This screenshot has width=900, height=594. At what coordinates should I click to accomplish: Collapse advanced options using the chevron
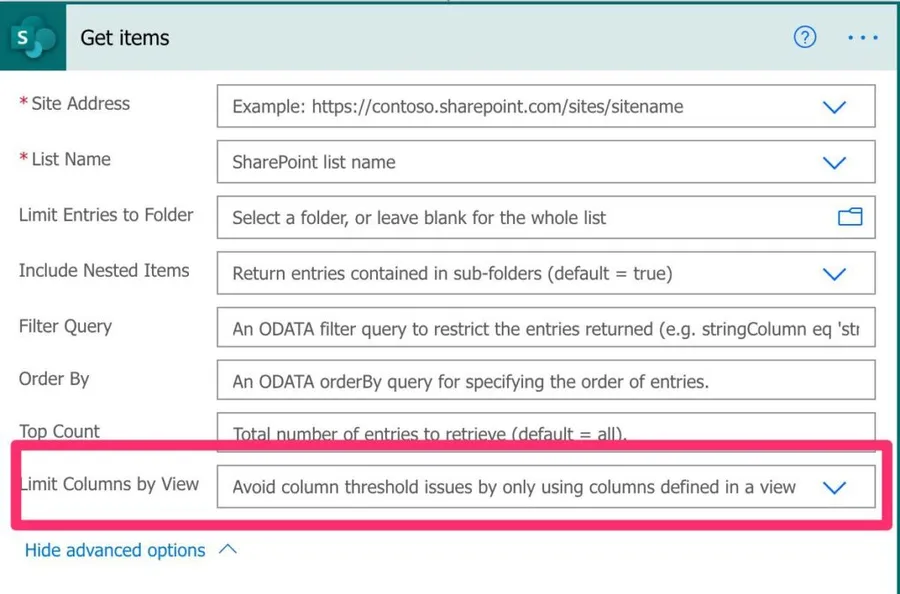point(228,549)
